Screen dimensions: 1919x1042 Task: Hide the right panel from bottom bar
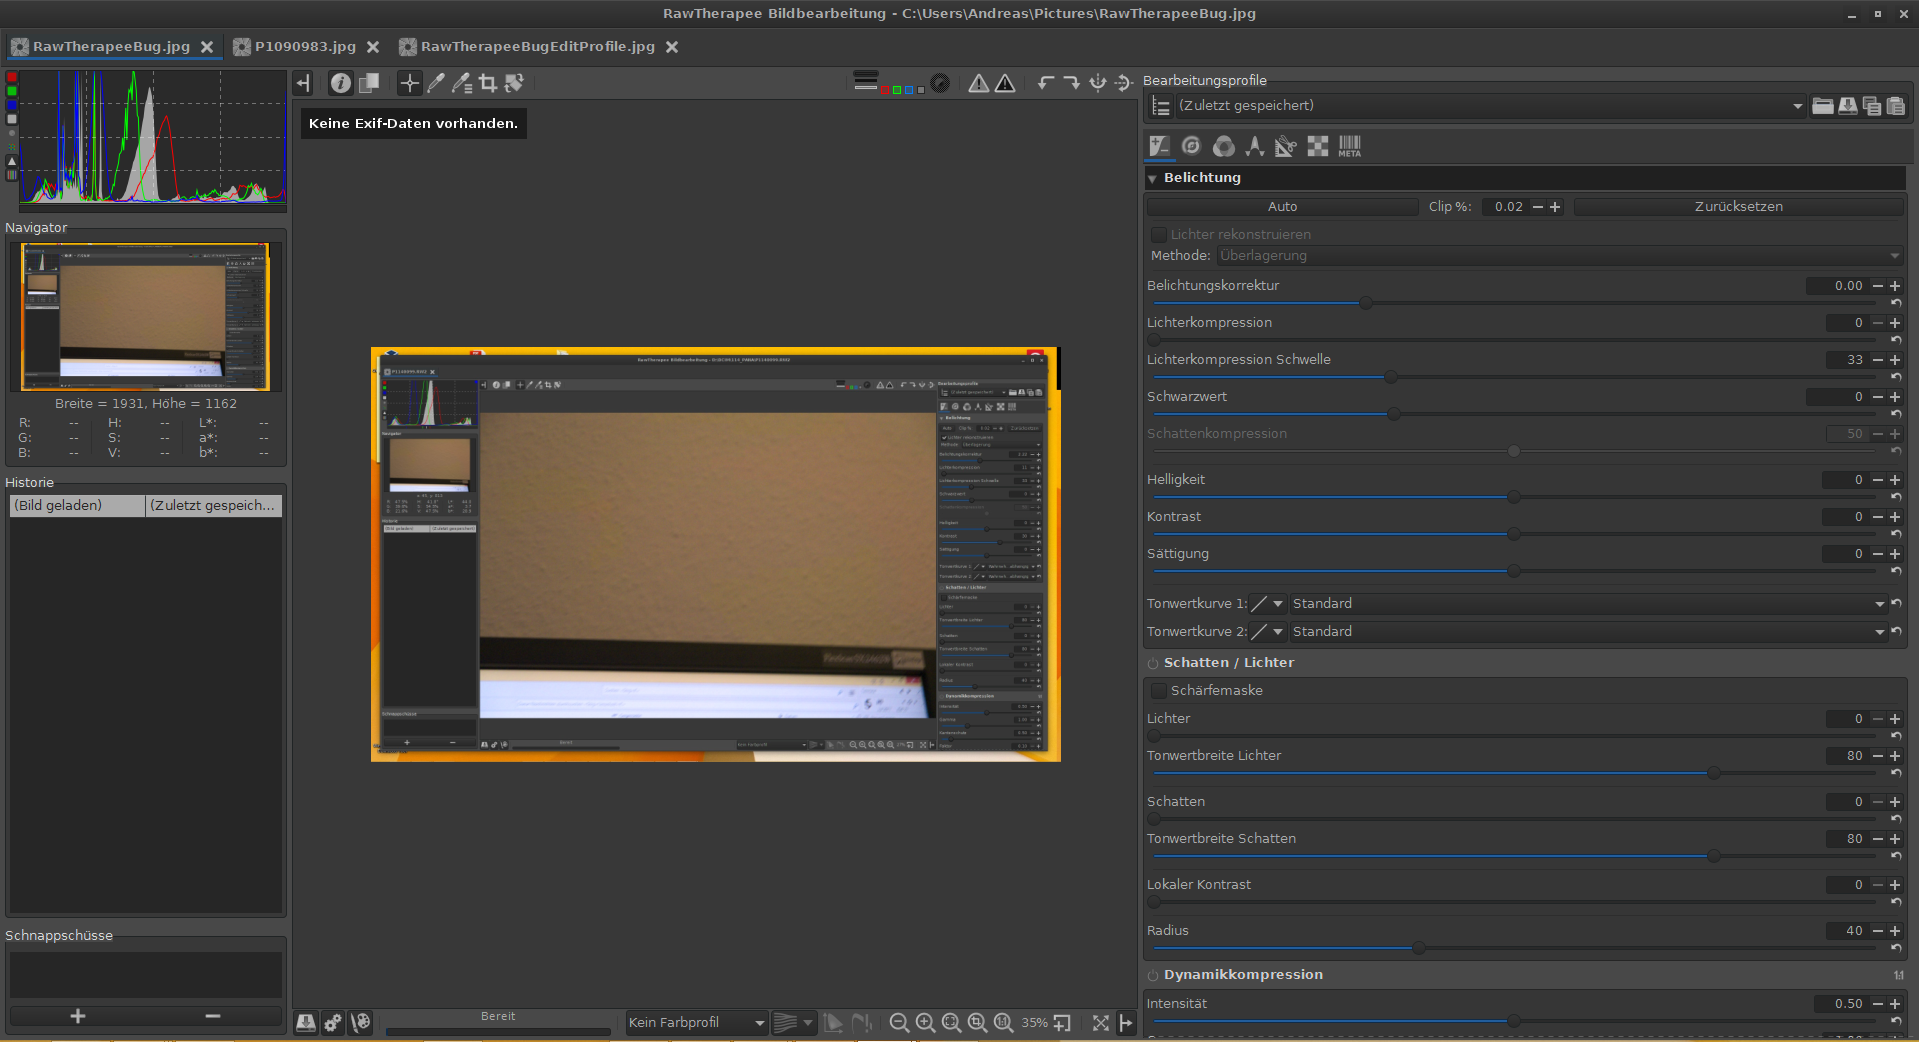[1126, 1022]
